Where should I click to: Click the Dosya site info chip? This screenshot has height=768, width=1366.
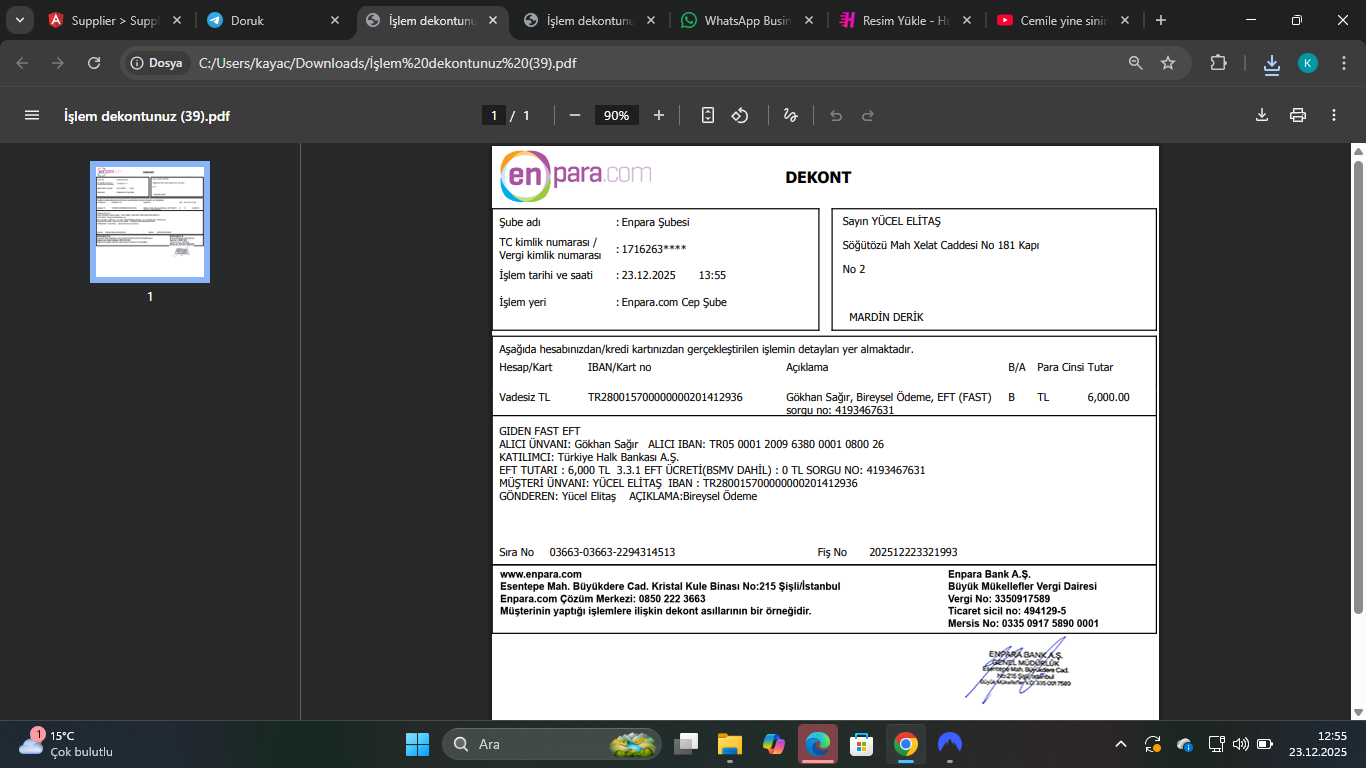point(157,63)
